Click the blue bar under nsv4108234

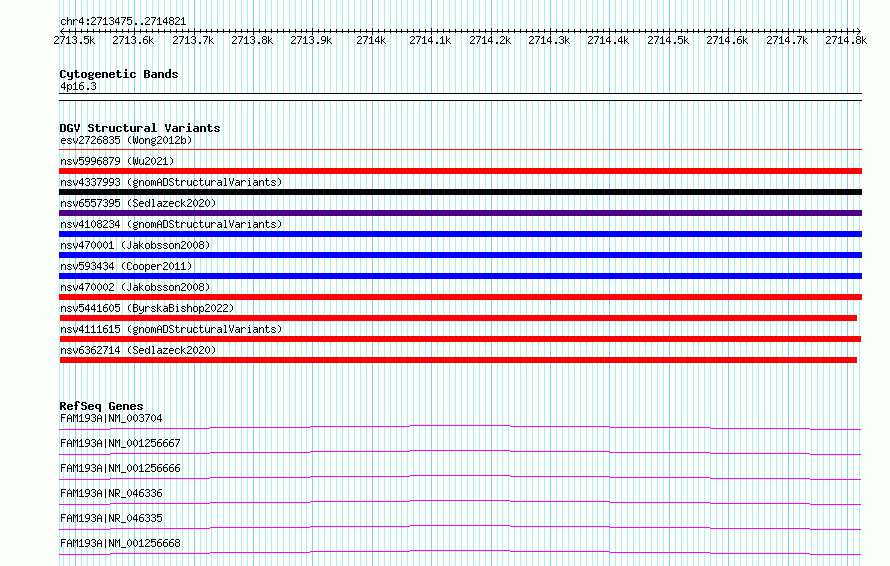tap(460, 234)
